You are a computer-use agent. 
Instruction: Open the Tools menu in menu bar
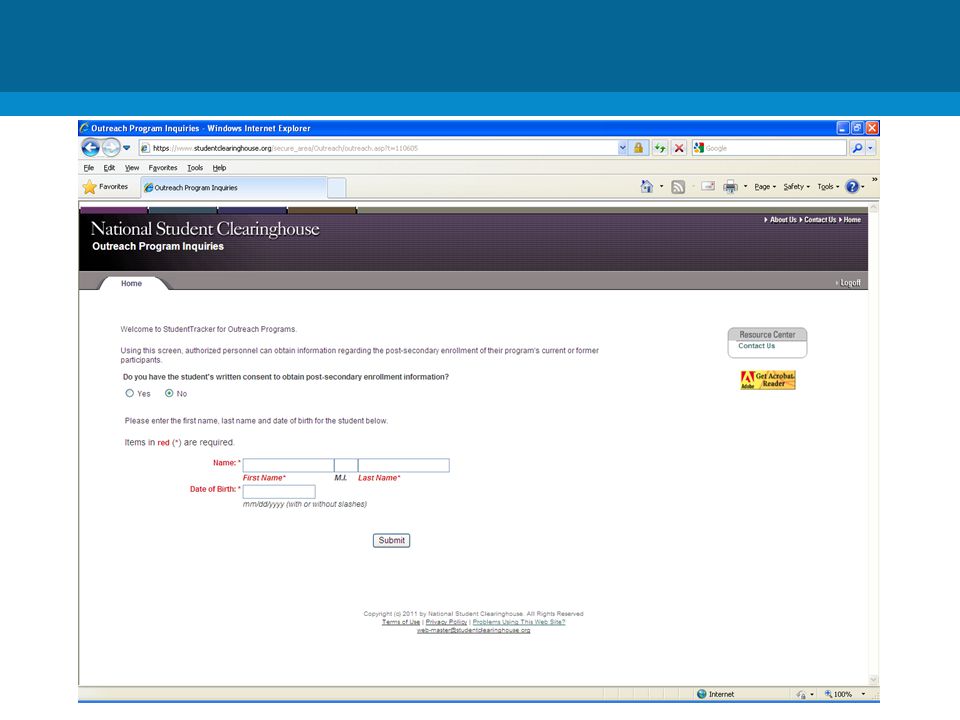click(x=195, y=168)
